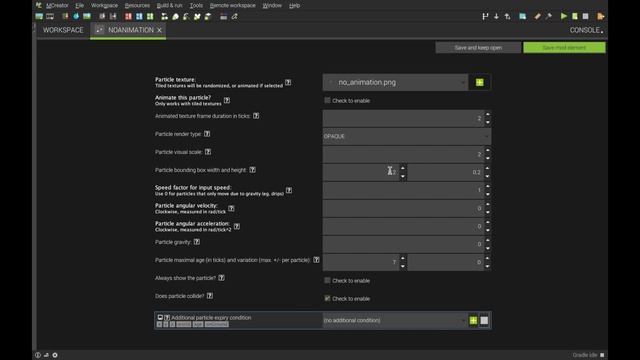Viewport: 640px width, 360px height.
Task: Enable the Always show the particle checkbox
Action: tap(327, 280)
